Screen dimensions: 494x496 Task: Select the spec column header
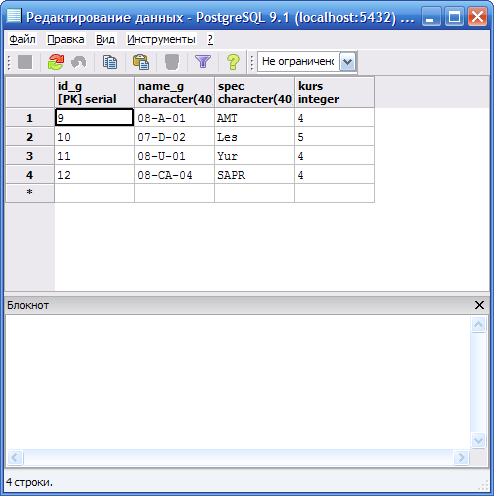click(x=255, y=92)
